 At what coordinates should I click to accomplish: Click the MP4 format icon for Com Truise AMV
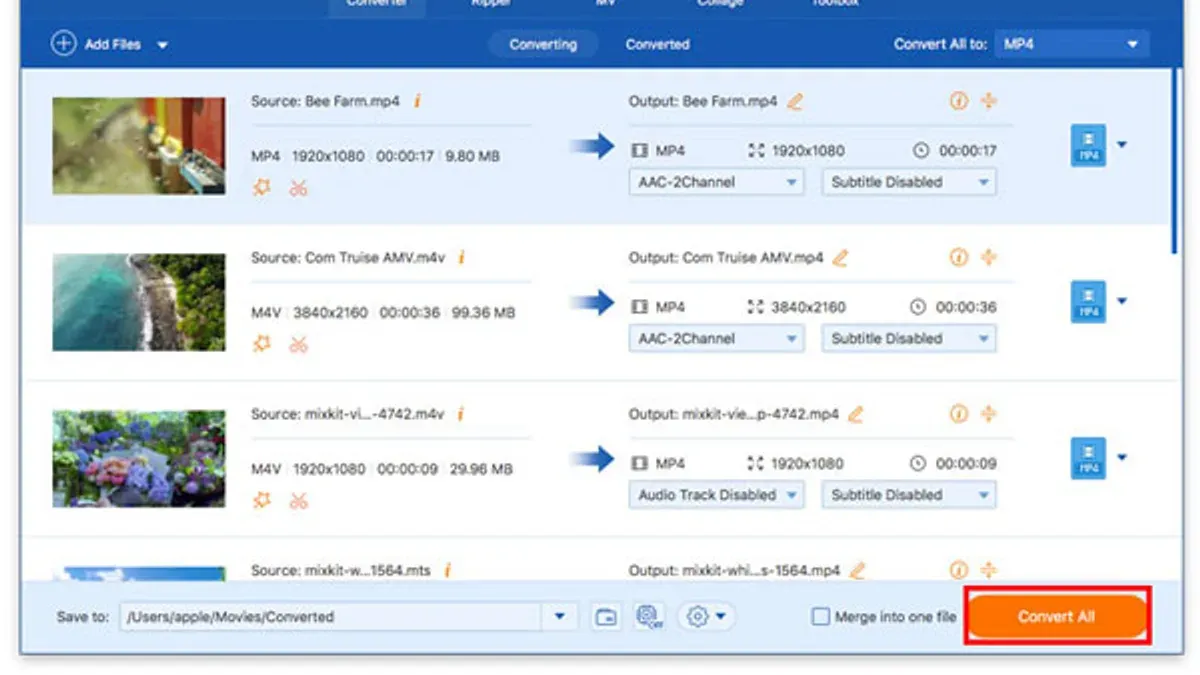[x=1088, y=301]
